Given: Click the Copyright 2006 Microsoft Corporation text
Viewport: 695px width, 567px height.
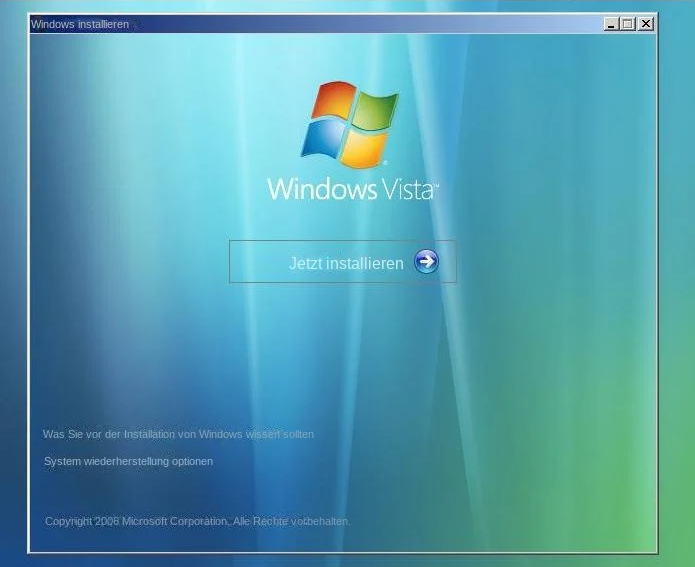Looking at the screenshot, I should pos(198,521).
